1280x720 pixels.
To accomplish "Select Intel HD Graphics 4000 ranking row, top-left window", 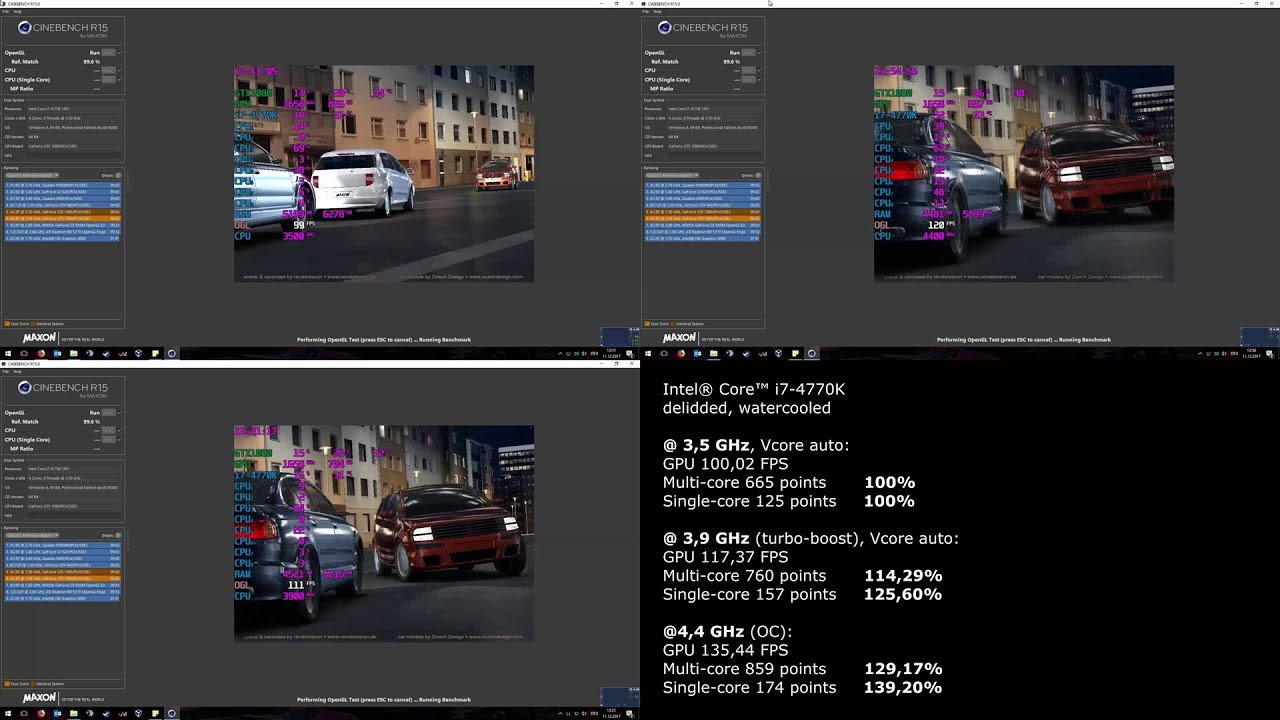I will [x=63, y=238].
